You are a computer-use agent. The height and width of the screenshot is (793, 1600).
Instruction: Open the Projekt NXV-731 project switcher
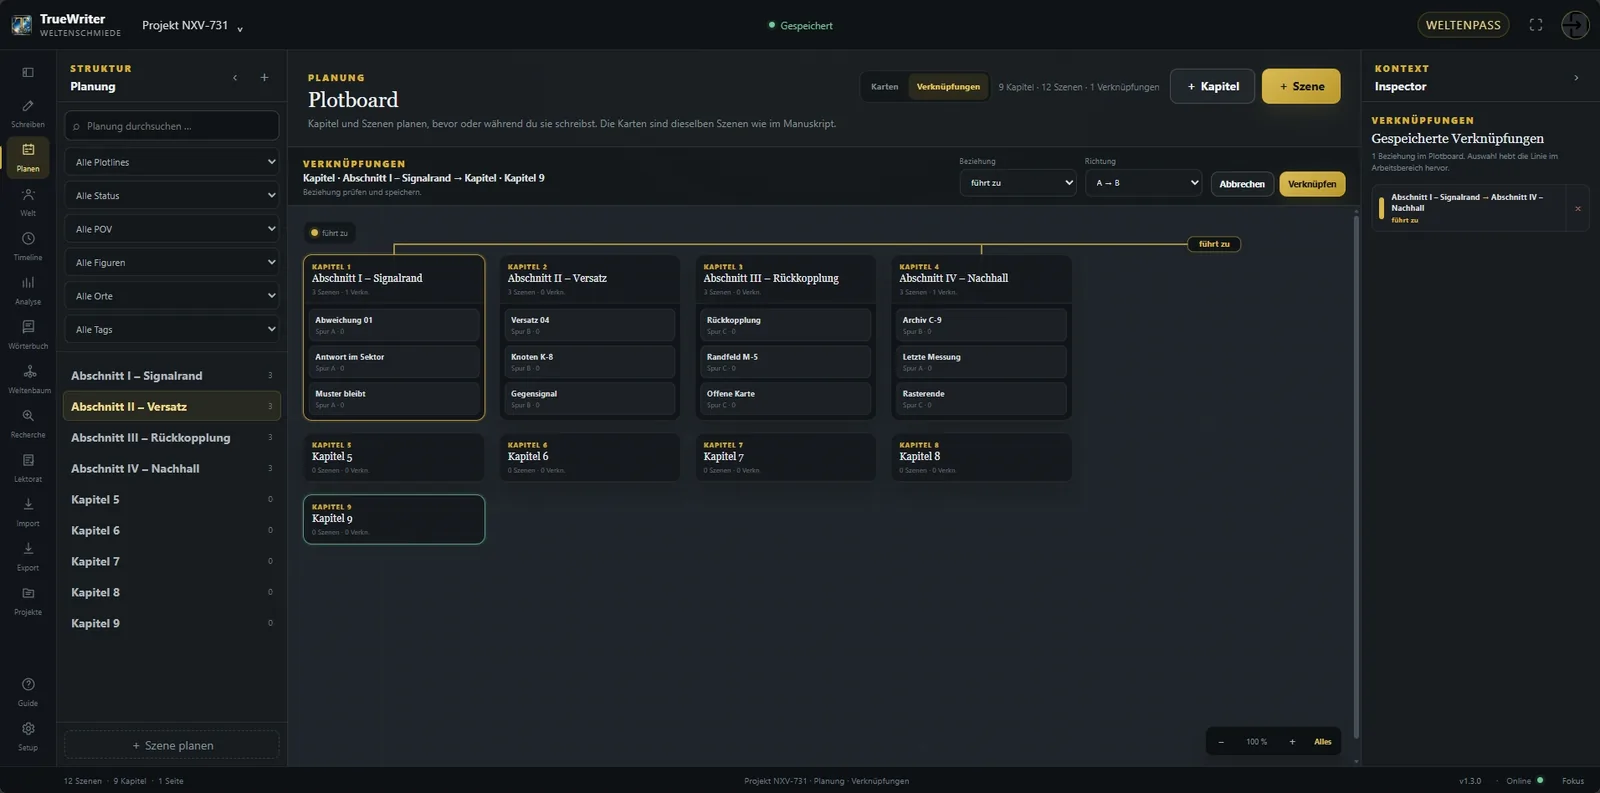coord(192,25)
